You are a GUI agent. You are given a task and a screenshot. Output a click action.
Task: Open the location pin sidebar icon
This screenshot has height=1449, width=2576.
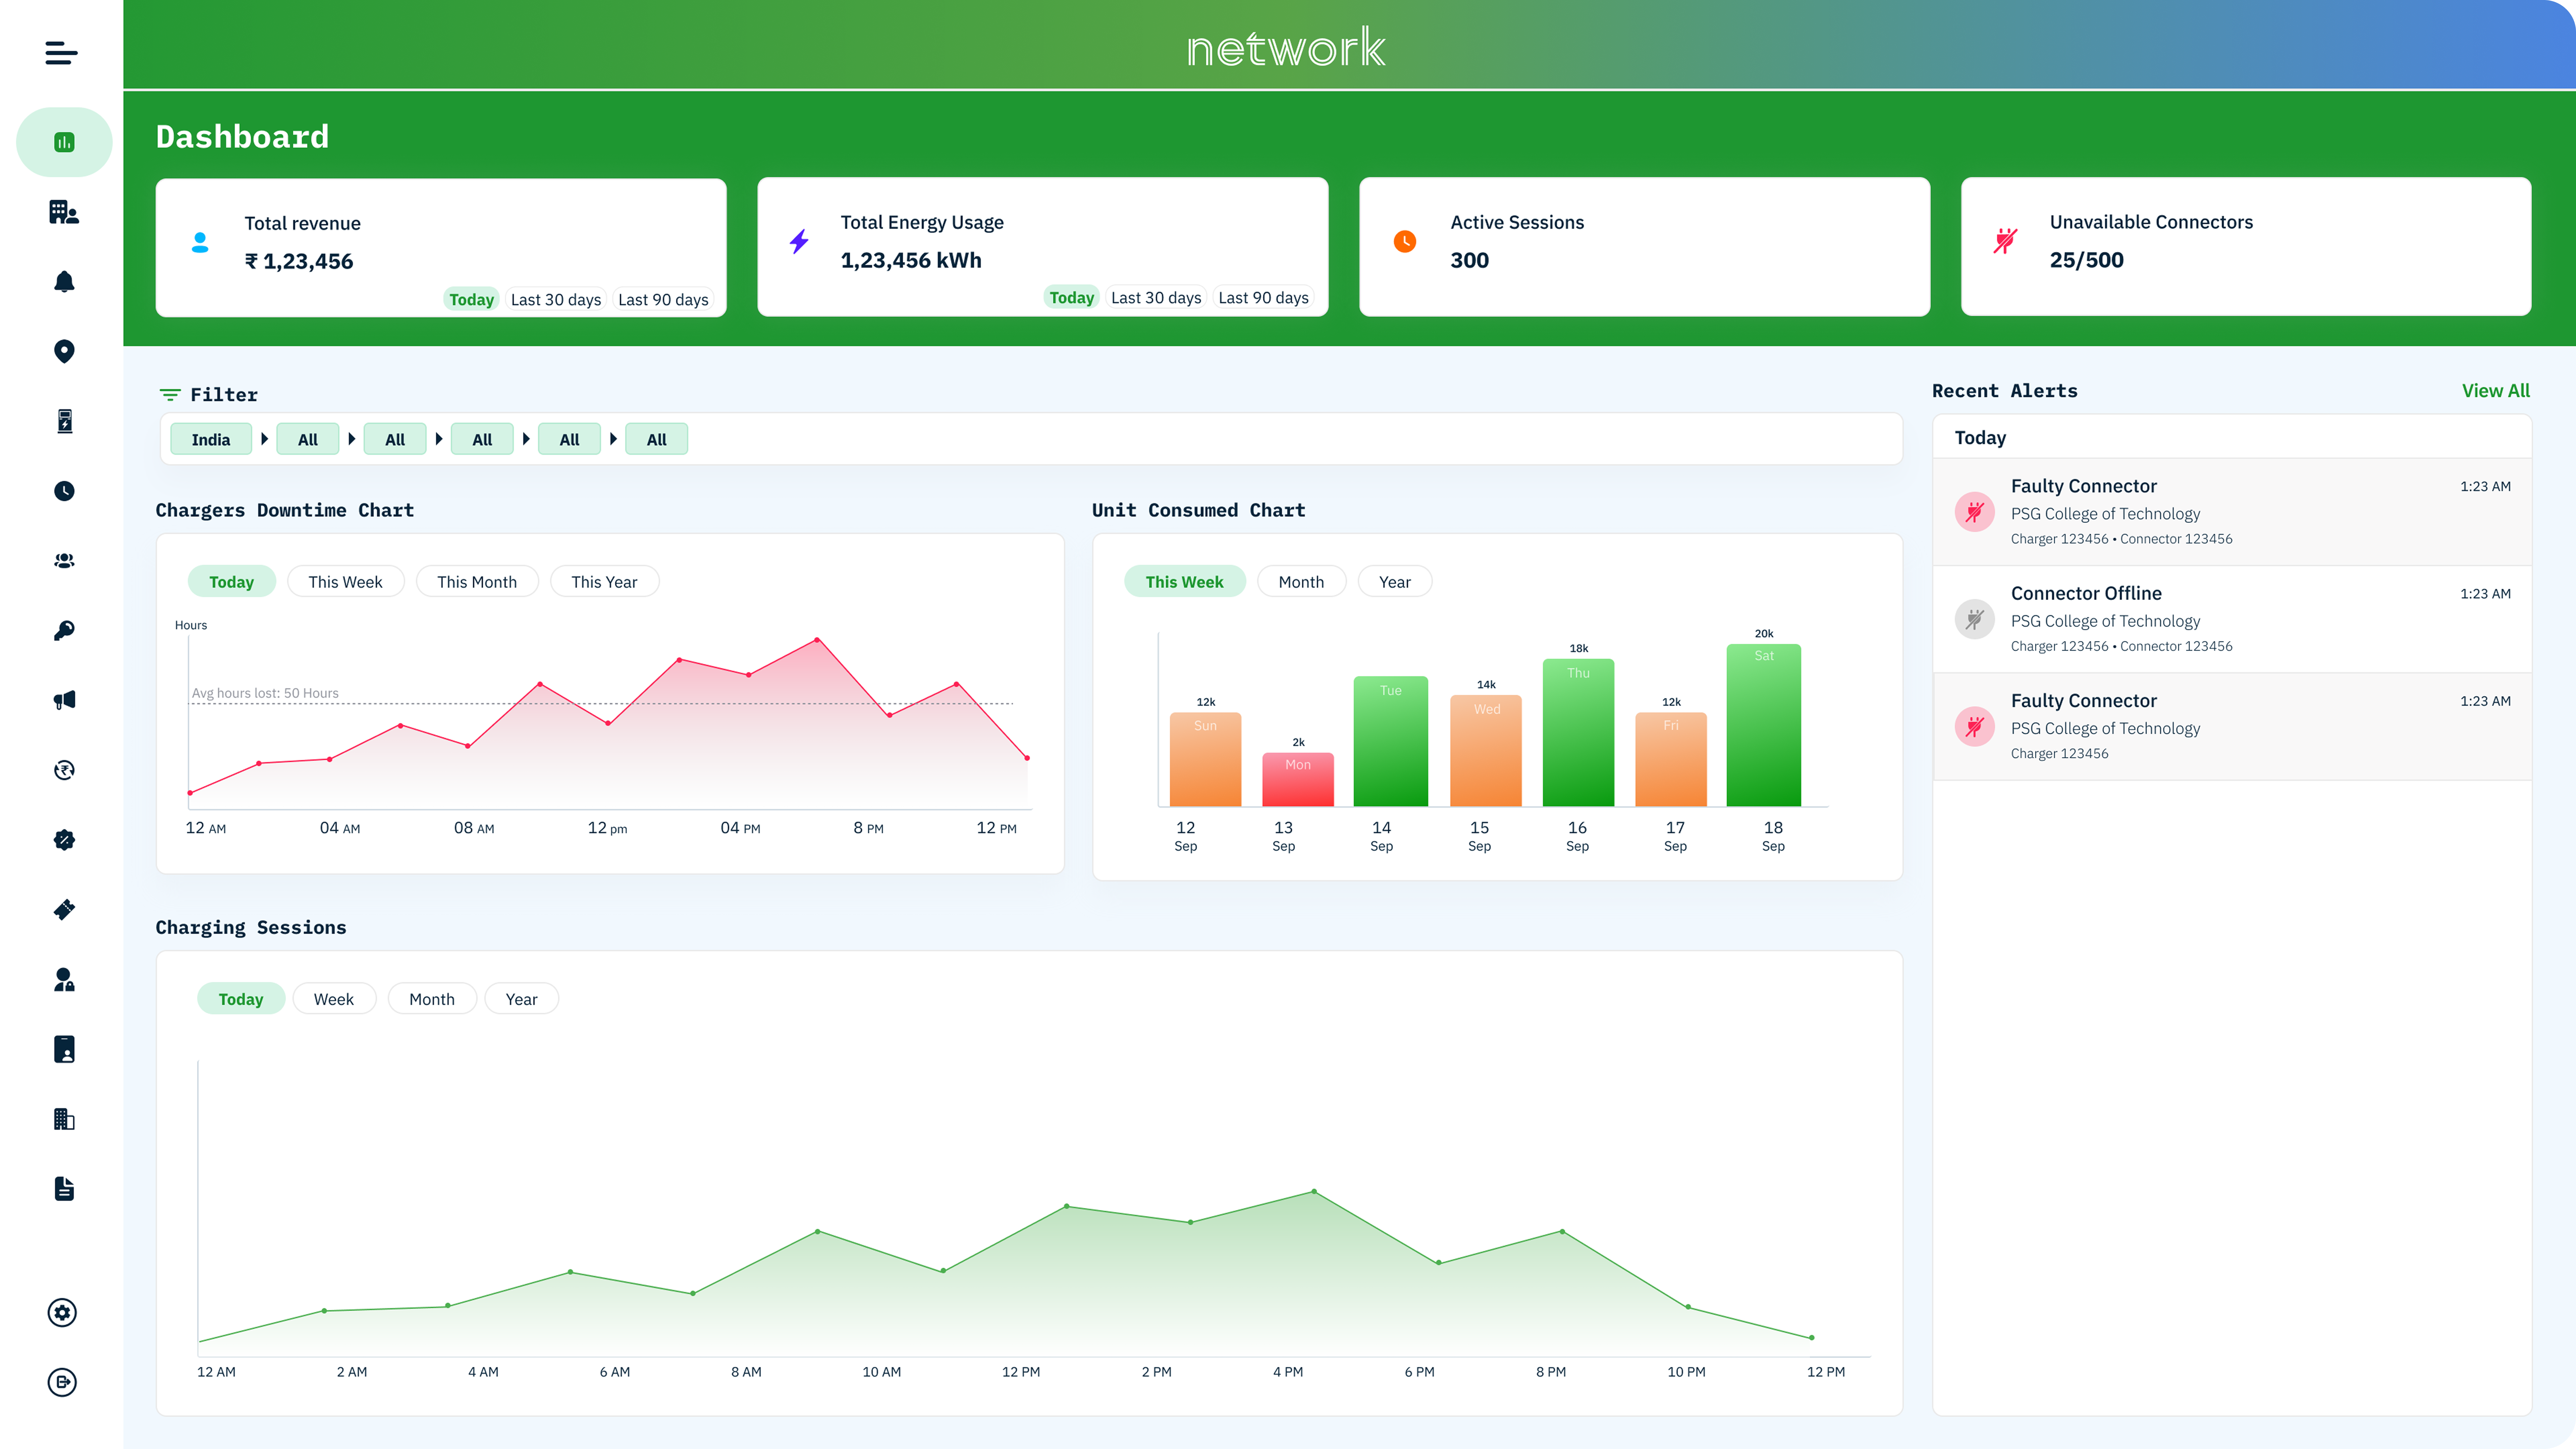64,351
